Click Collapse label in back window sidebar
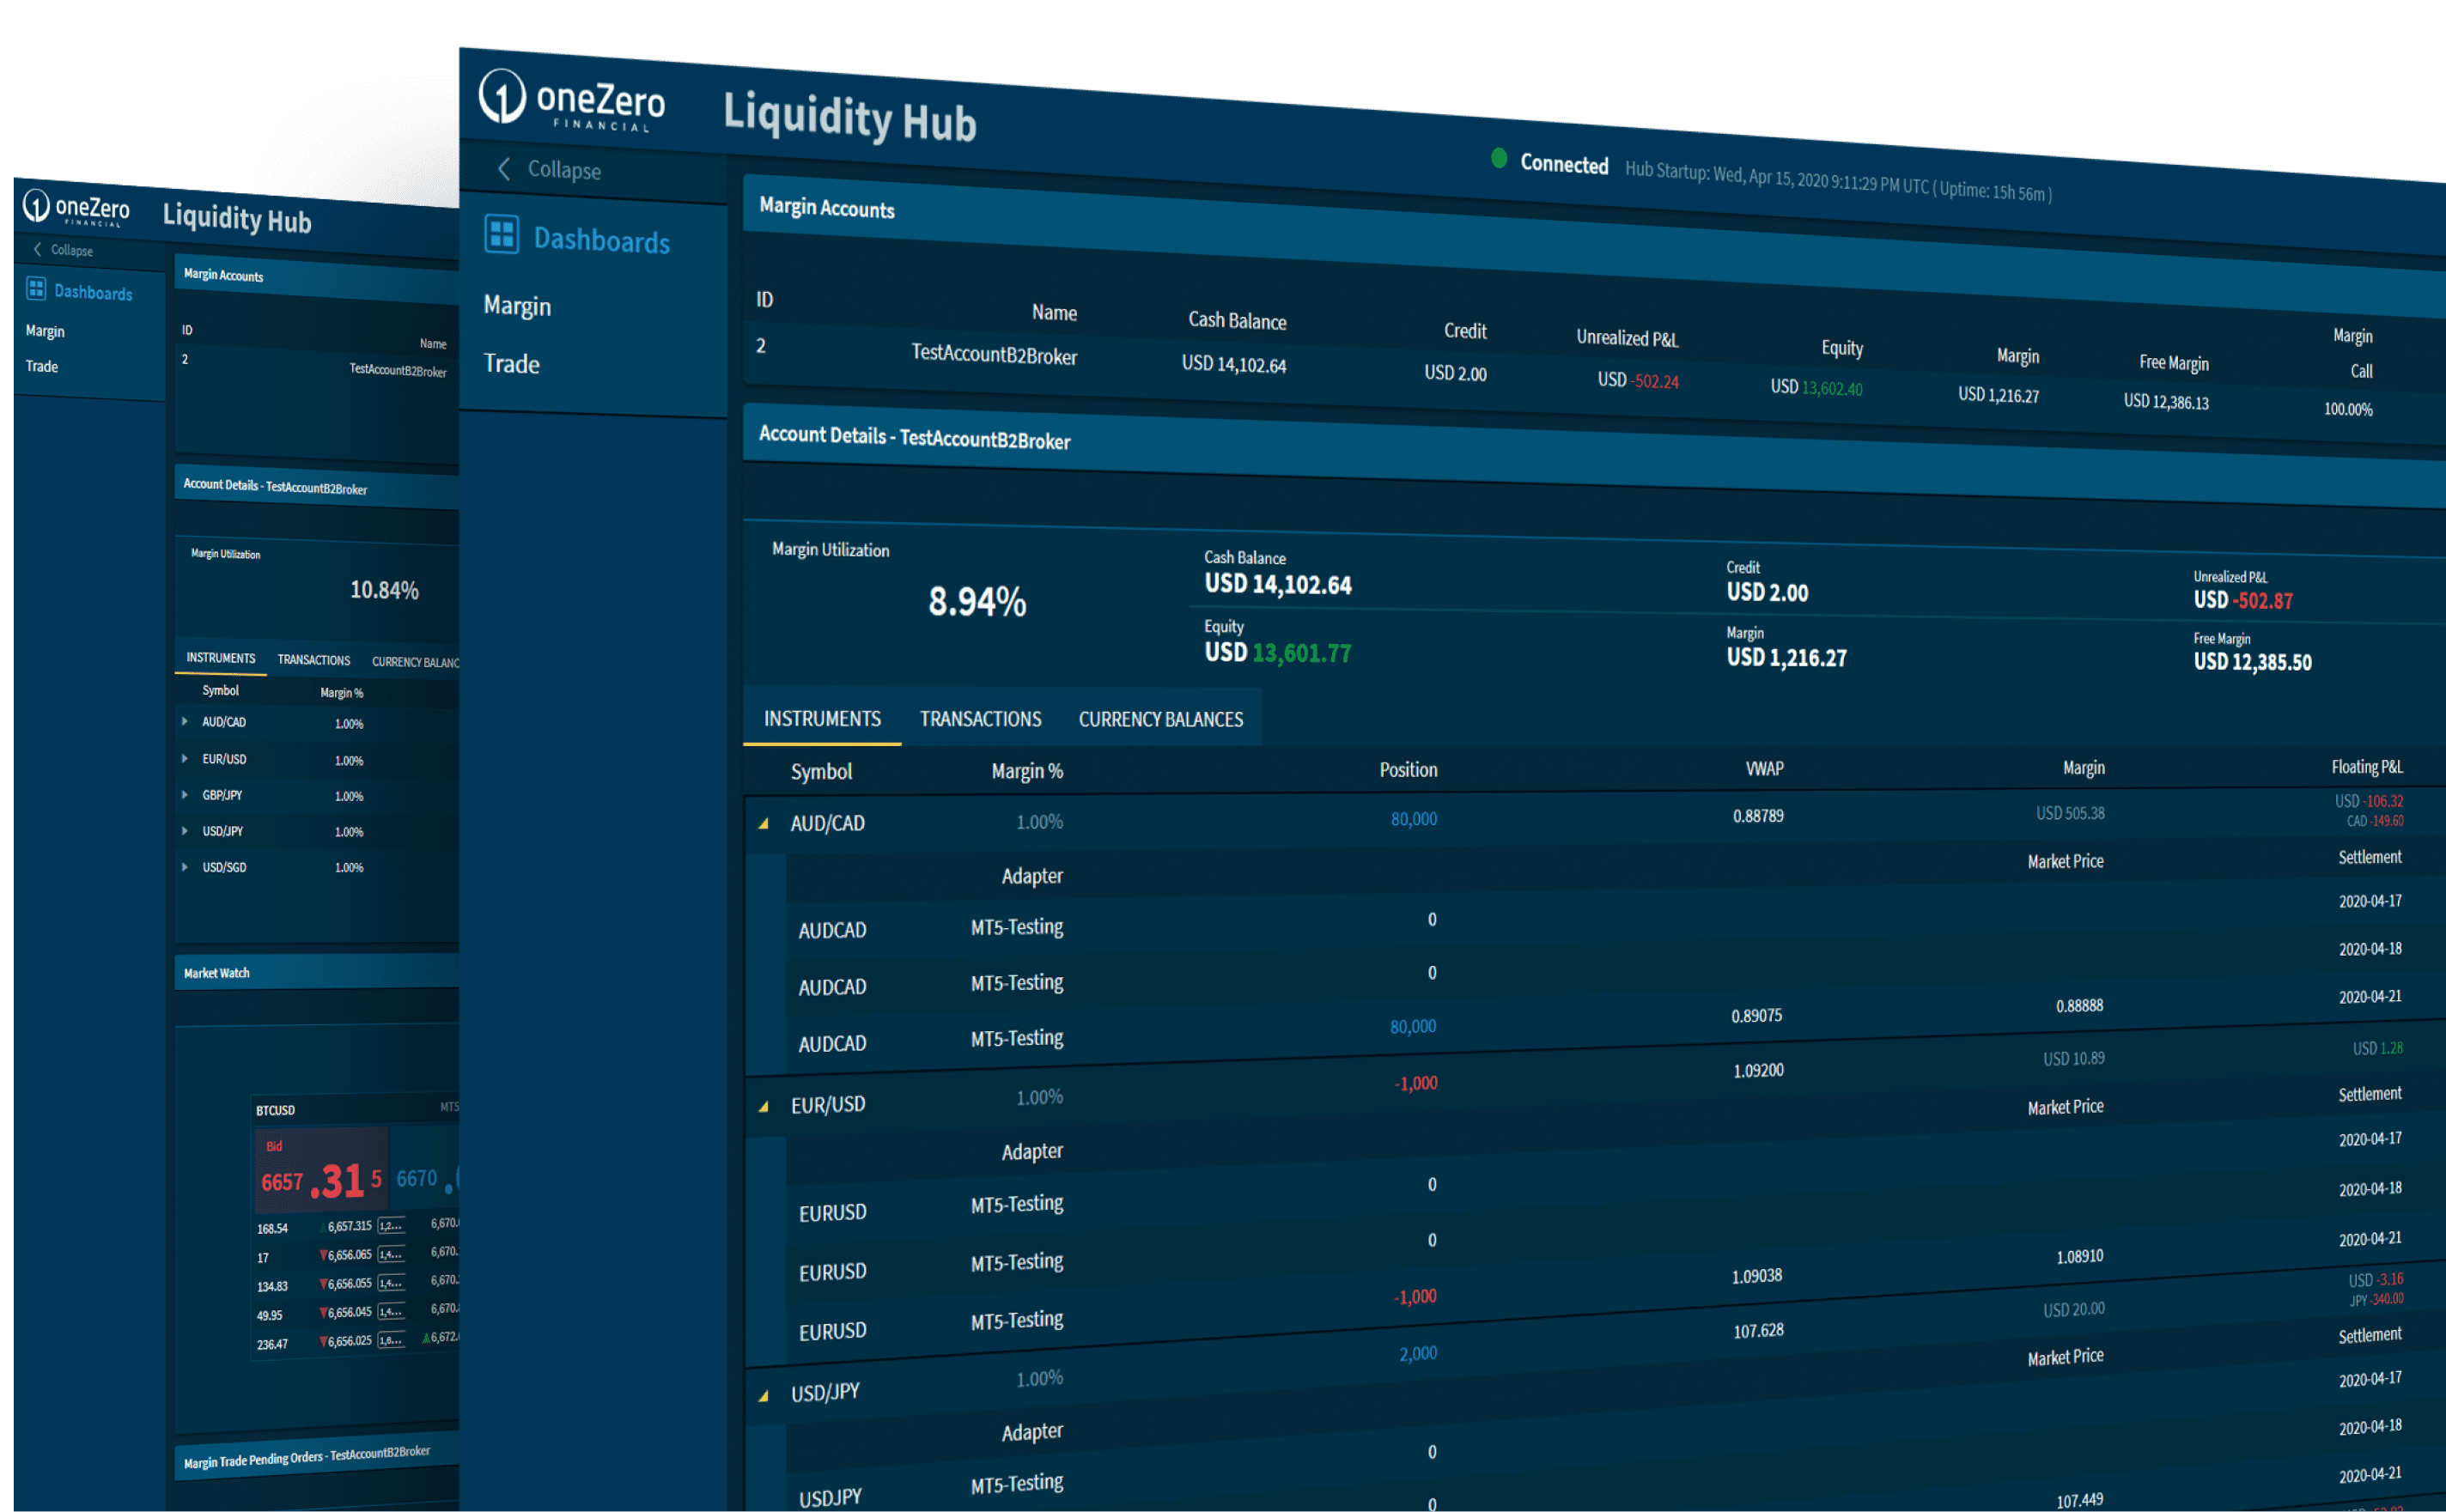The image size is (2446, 1512). [71, 250]
